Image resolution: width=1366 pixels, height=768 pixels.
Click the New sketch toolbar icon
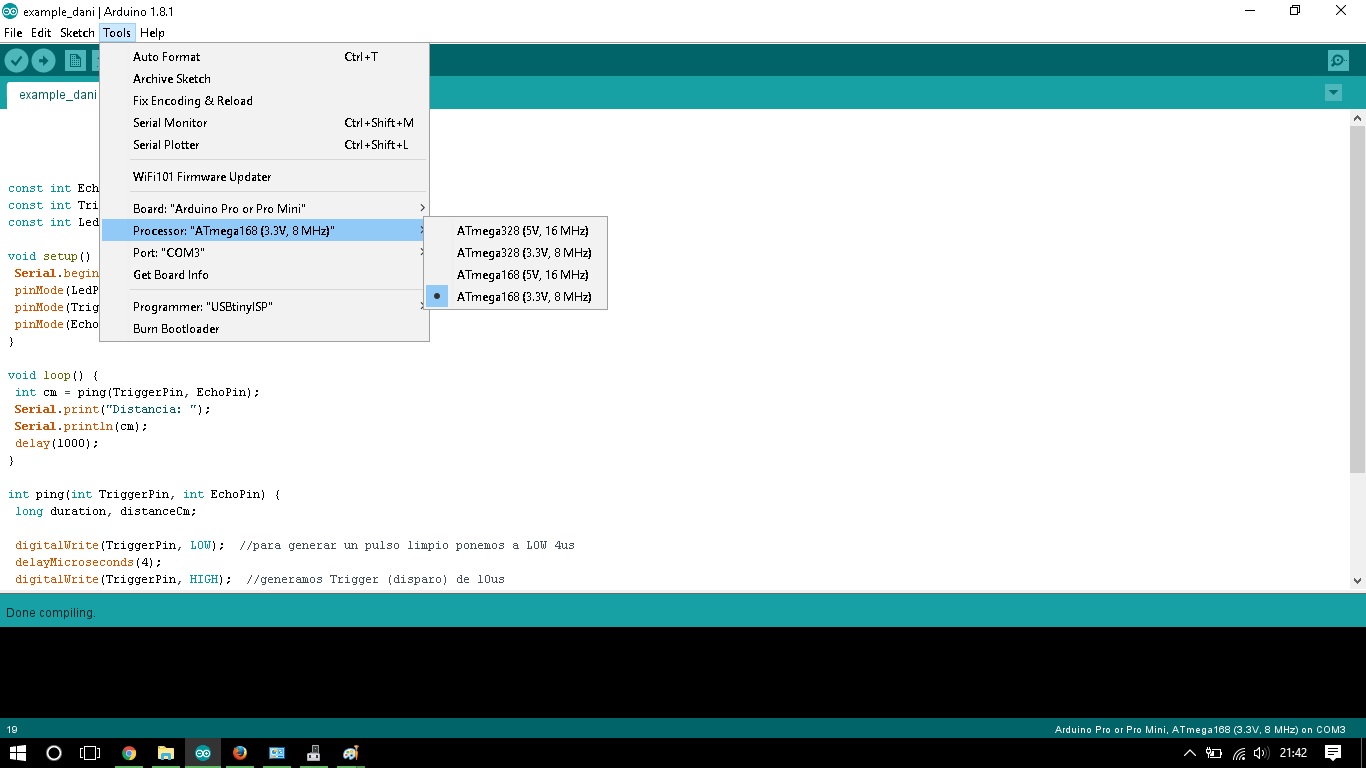(x=75, y=61)
